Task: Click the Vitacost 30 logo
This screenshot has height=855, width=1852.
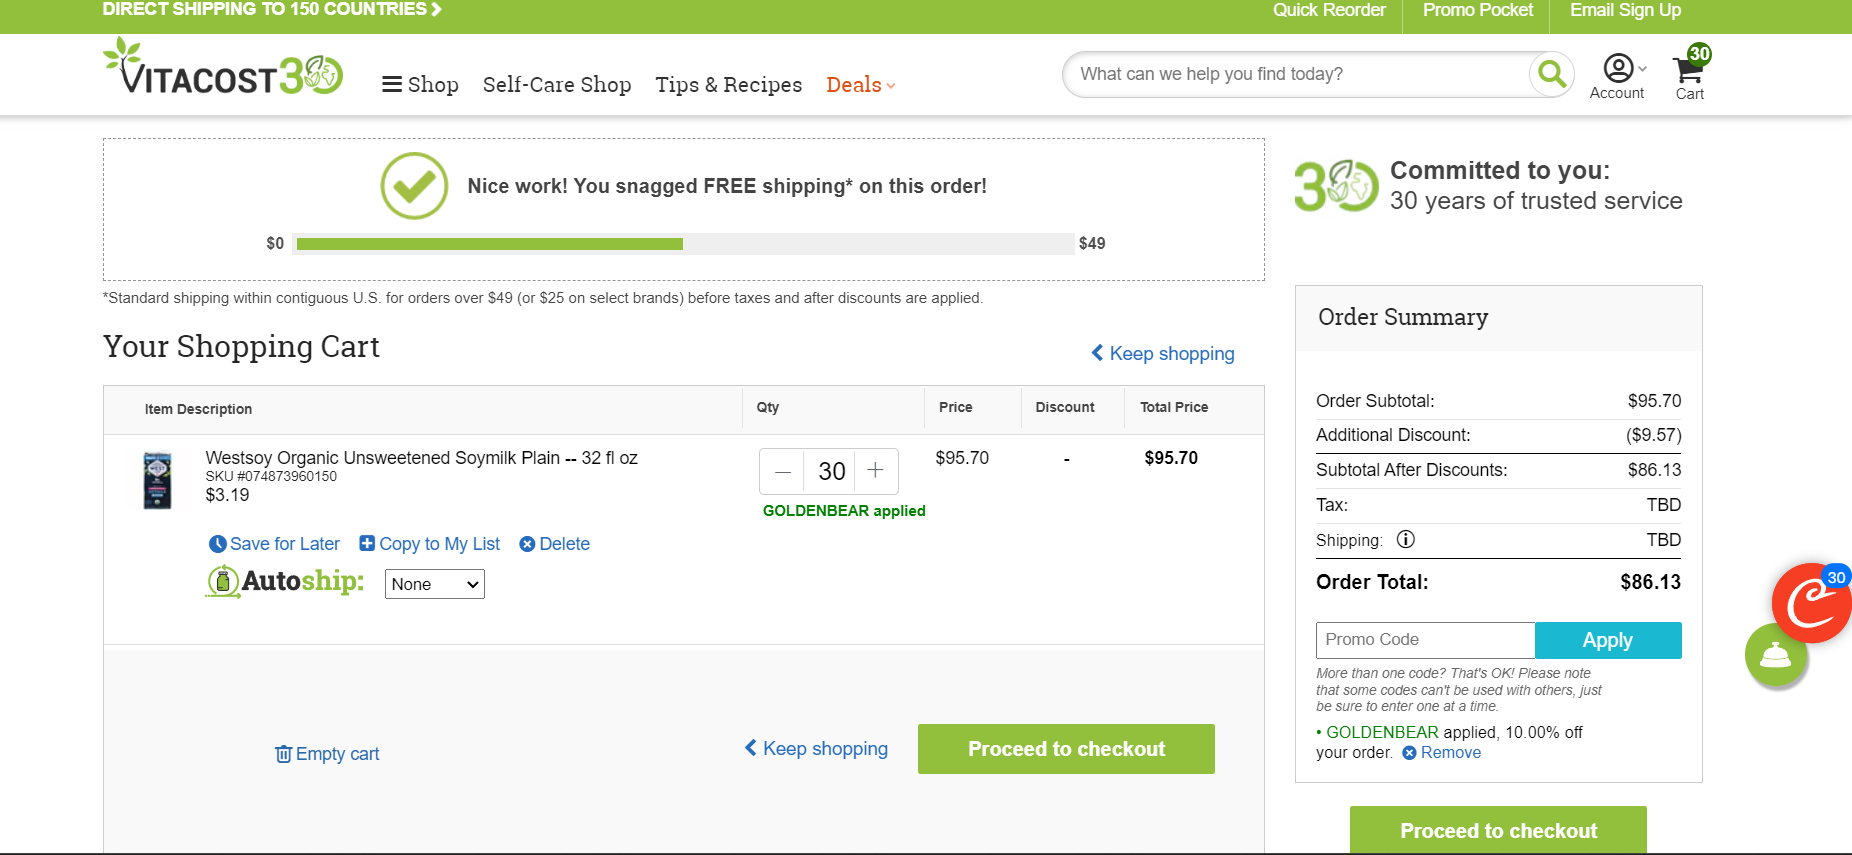Action: point(223,67)
